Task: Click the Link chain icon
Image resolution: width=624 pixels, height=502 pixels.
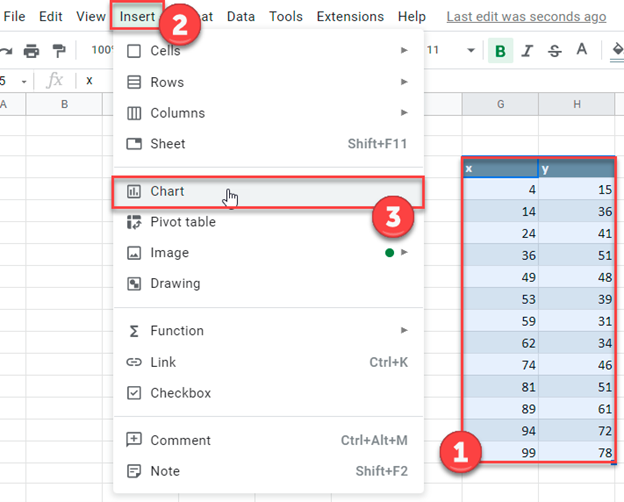Action: 134,362
